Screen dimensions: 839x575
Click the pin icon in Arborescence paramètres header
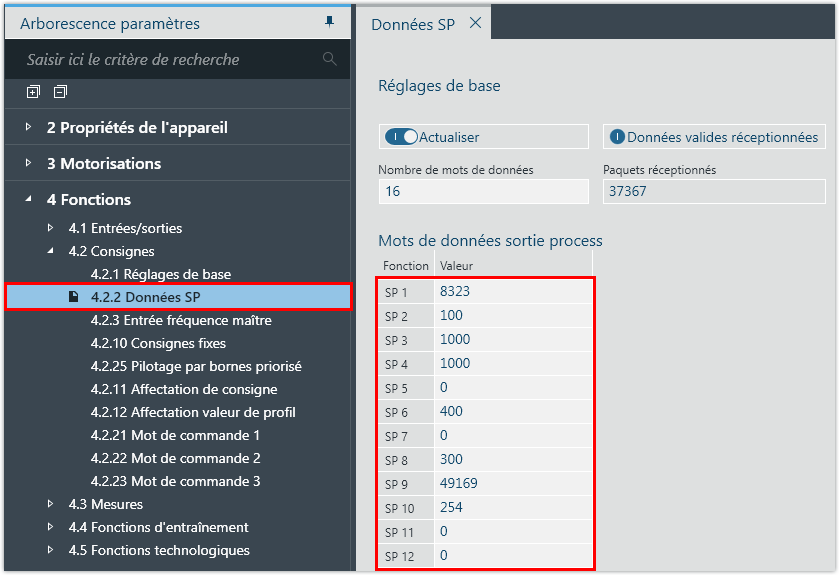click(x=330, y=22)
